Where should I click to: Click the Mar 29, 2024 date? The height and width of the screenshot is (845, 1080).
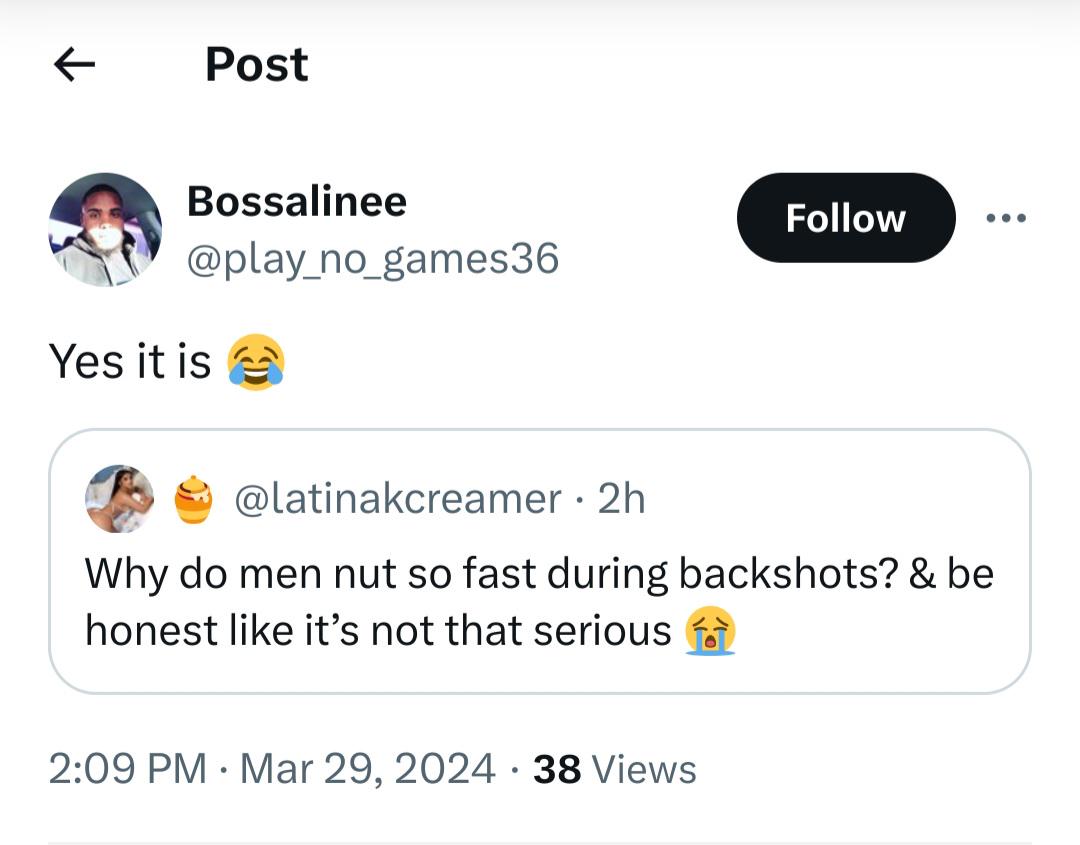(368, 769)
